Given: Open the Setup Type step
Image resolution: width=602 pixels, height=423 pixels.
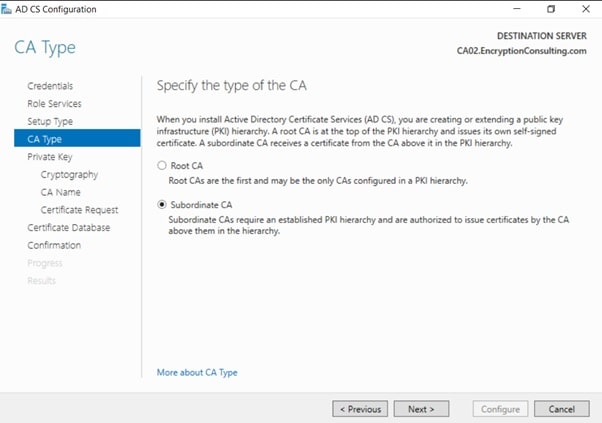Looking at the screenshot, I should (50, 121).
